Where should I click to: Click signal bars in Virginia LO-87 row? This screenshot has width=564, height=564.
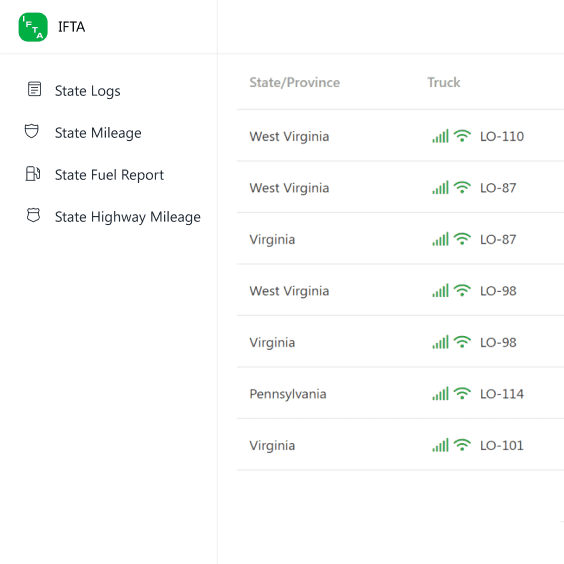tap(440, 239)
